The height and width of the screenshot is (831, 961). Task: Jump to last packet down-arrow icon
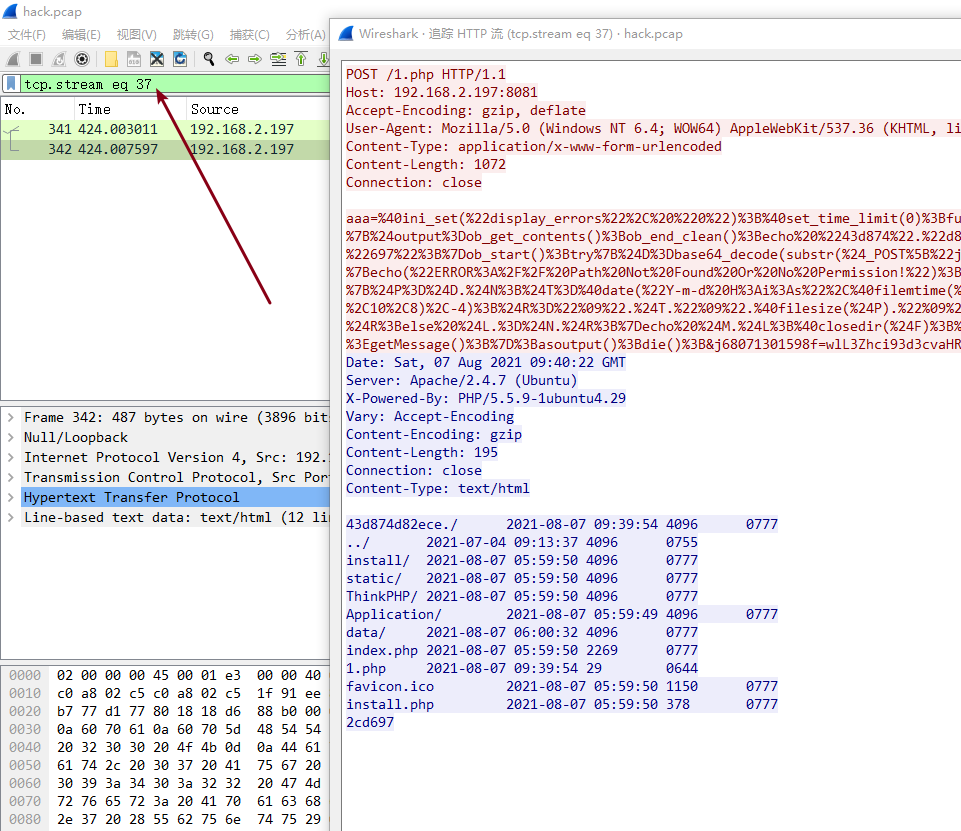323,59
